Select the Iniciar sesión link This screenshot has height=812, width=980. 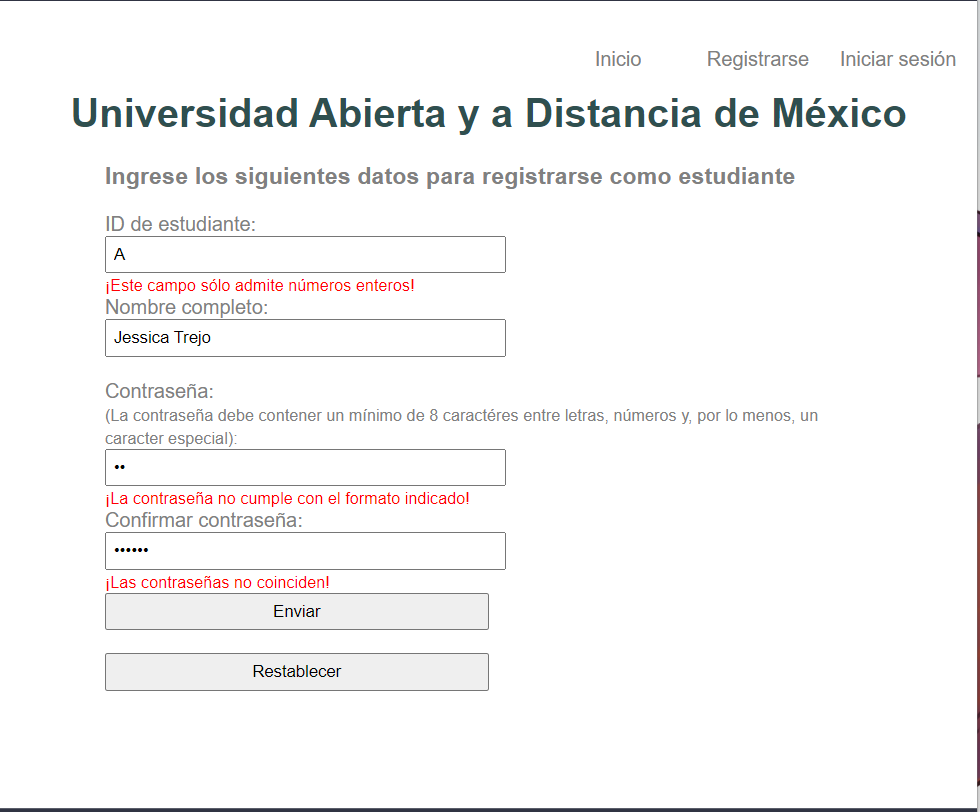[897, 59]
